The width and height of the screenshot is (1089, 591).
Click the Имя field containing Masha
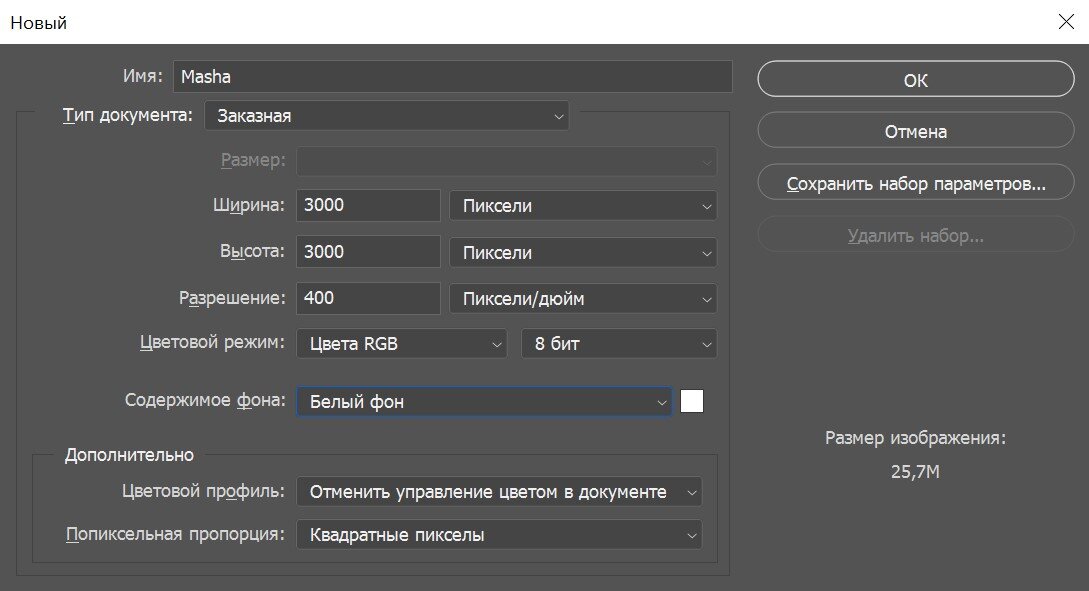tap(452, 76)
